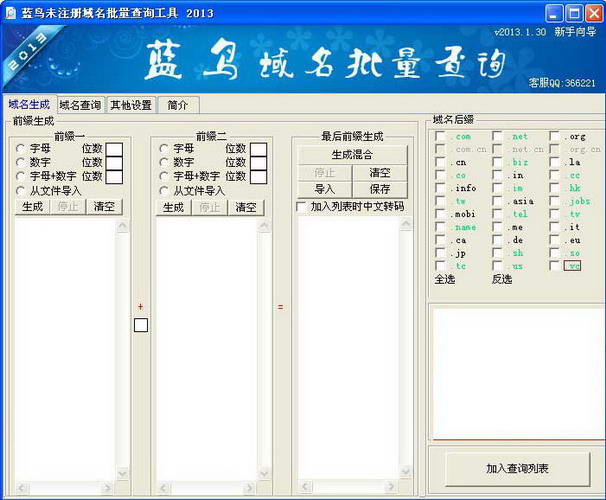Check the .hk suffix
The height and width of the screenshot is (500, 606).
tap(554, 188)
